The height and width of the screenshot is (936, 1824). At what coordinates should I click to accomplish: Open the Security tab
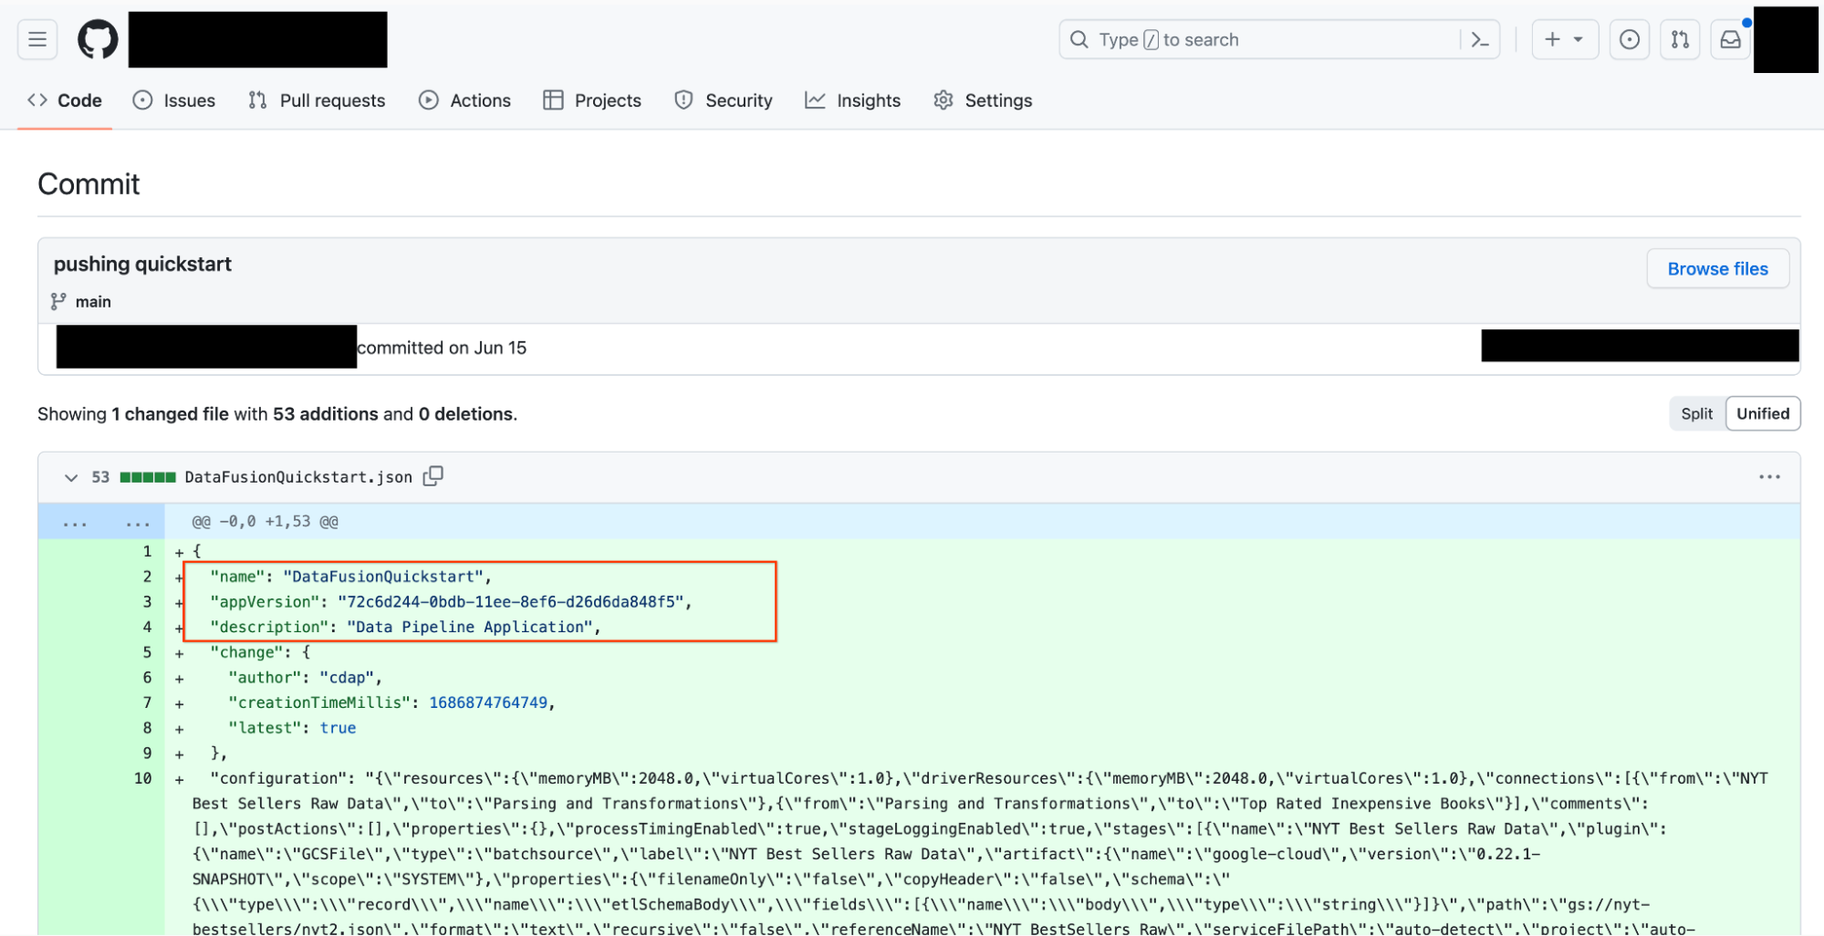tap(723, 100)
